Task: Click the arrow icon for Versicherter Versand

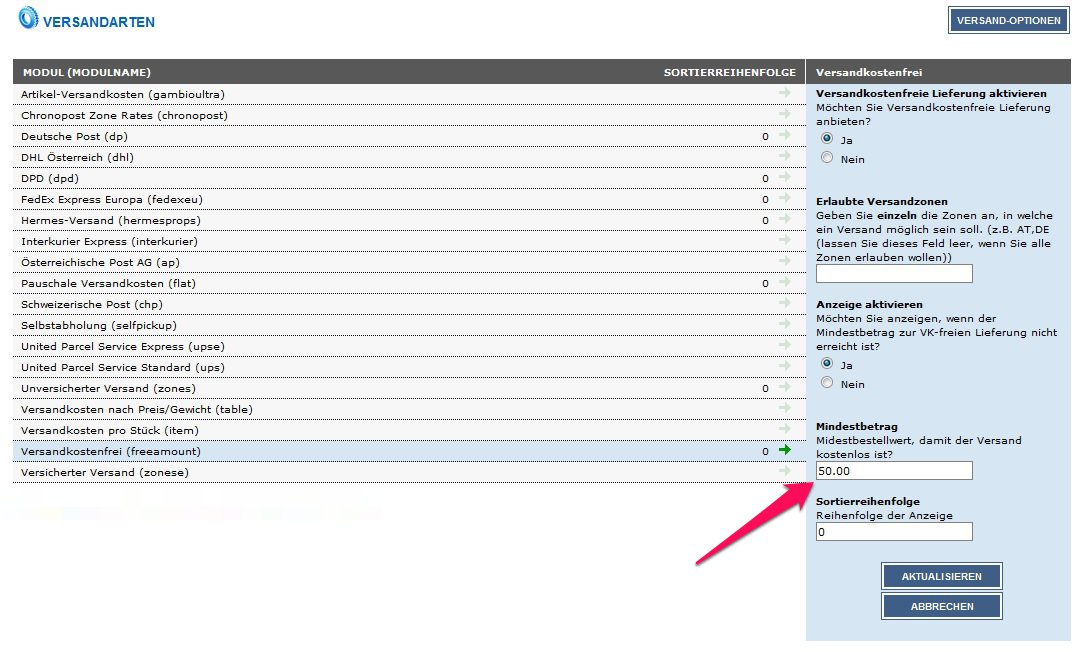Action: (785, 471)
